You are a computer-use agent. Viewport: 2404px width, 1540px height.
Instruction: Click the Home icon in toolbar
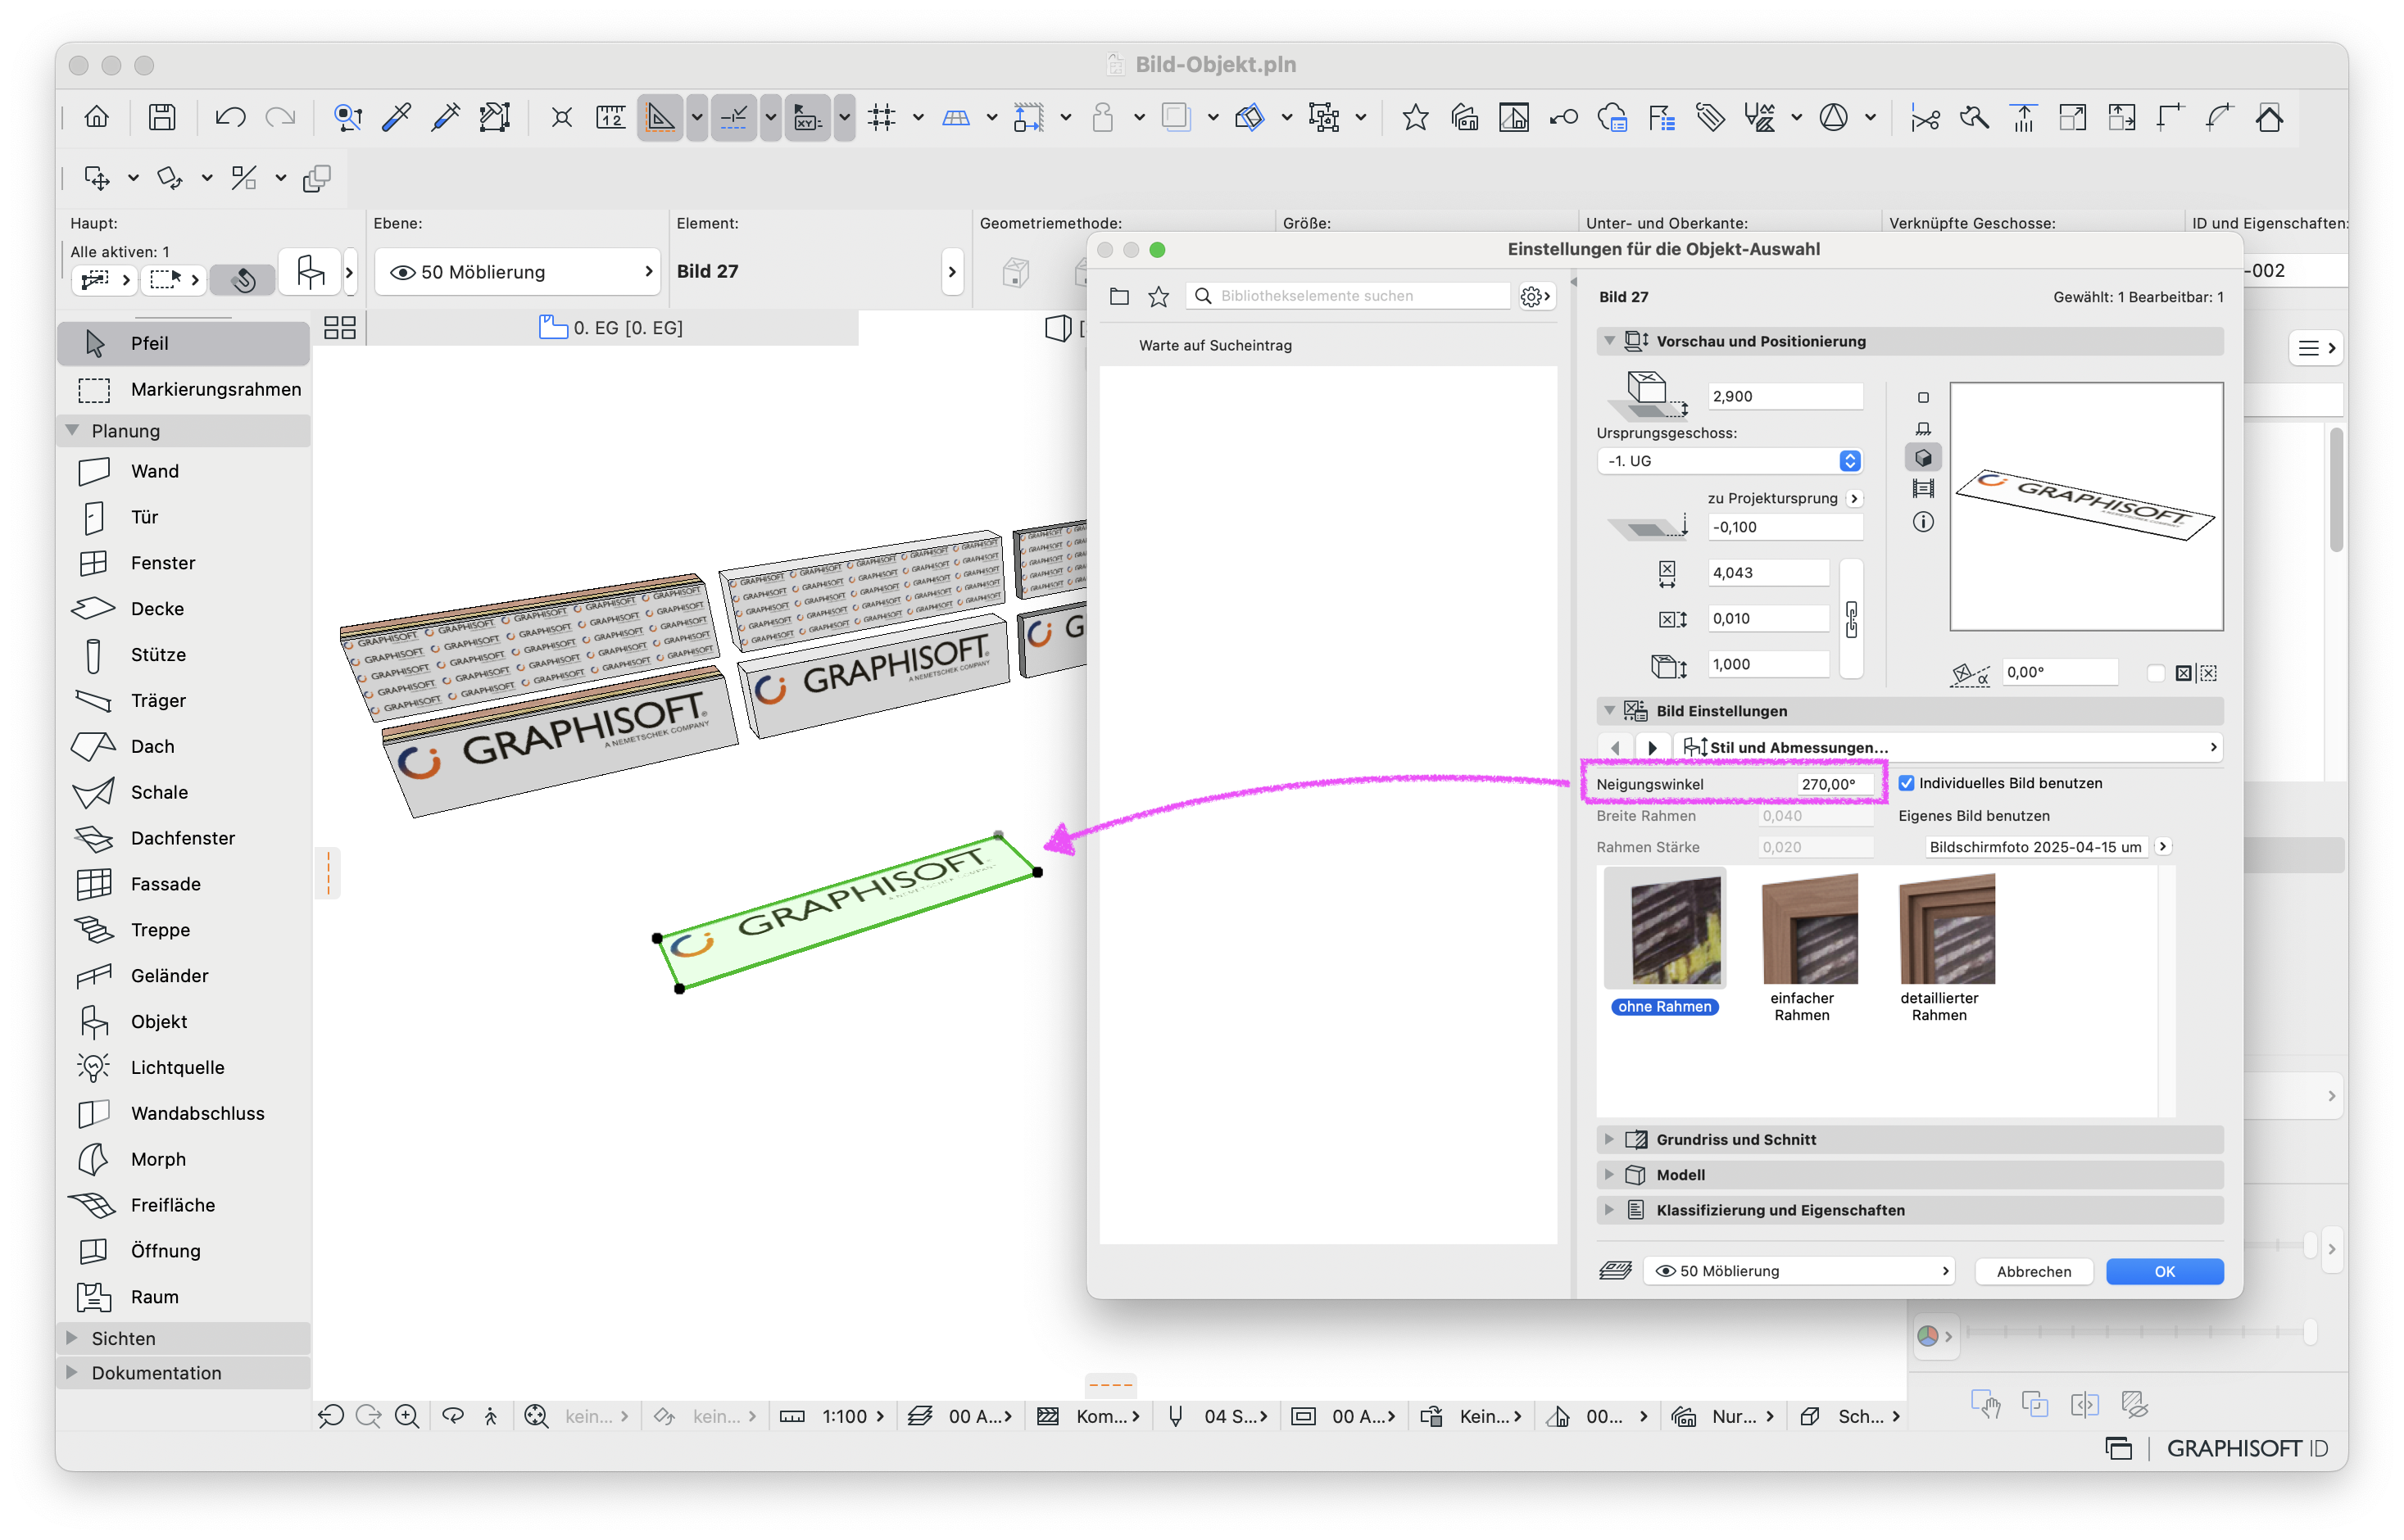point(97,118)
